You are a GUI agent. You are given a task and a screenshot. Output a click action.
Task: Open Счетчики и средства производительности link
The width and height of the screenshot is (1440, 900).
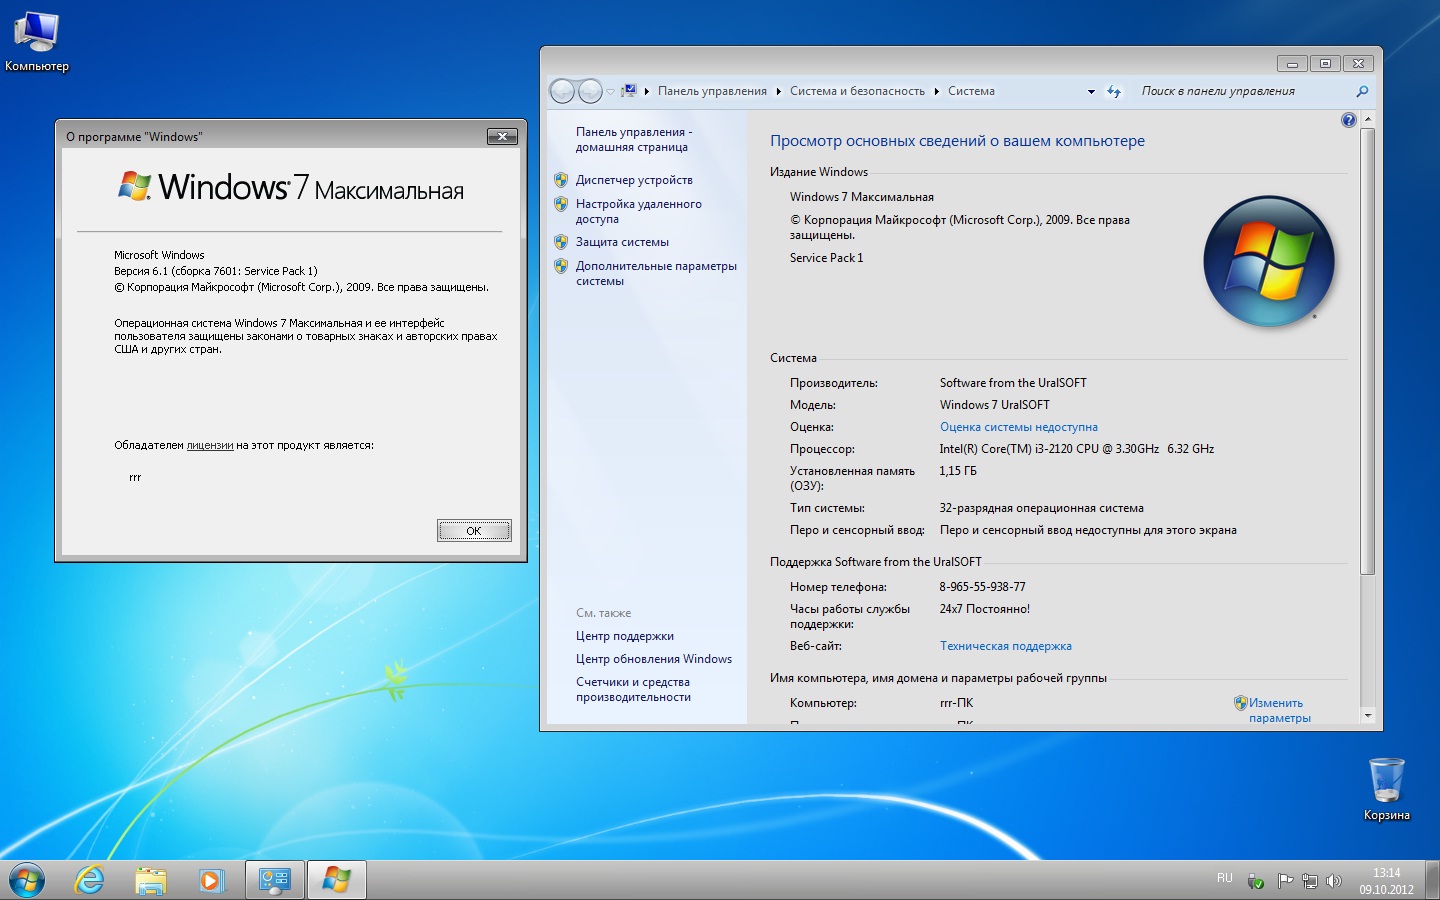(x=633, y=689)
